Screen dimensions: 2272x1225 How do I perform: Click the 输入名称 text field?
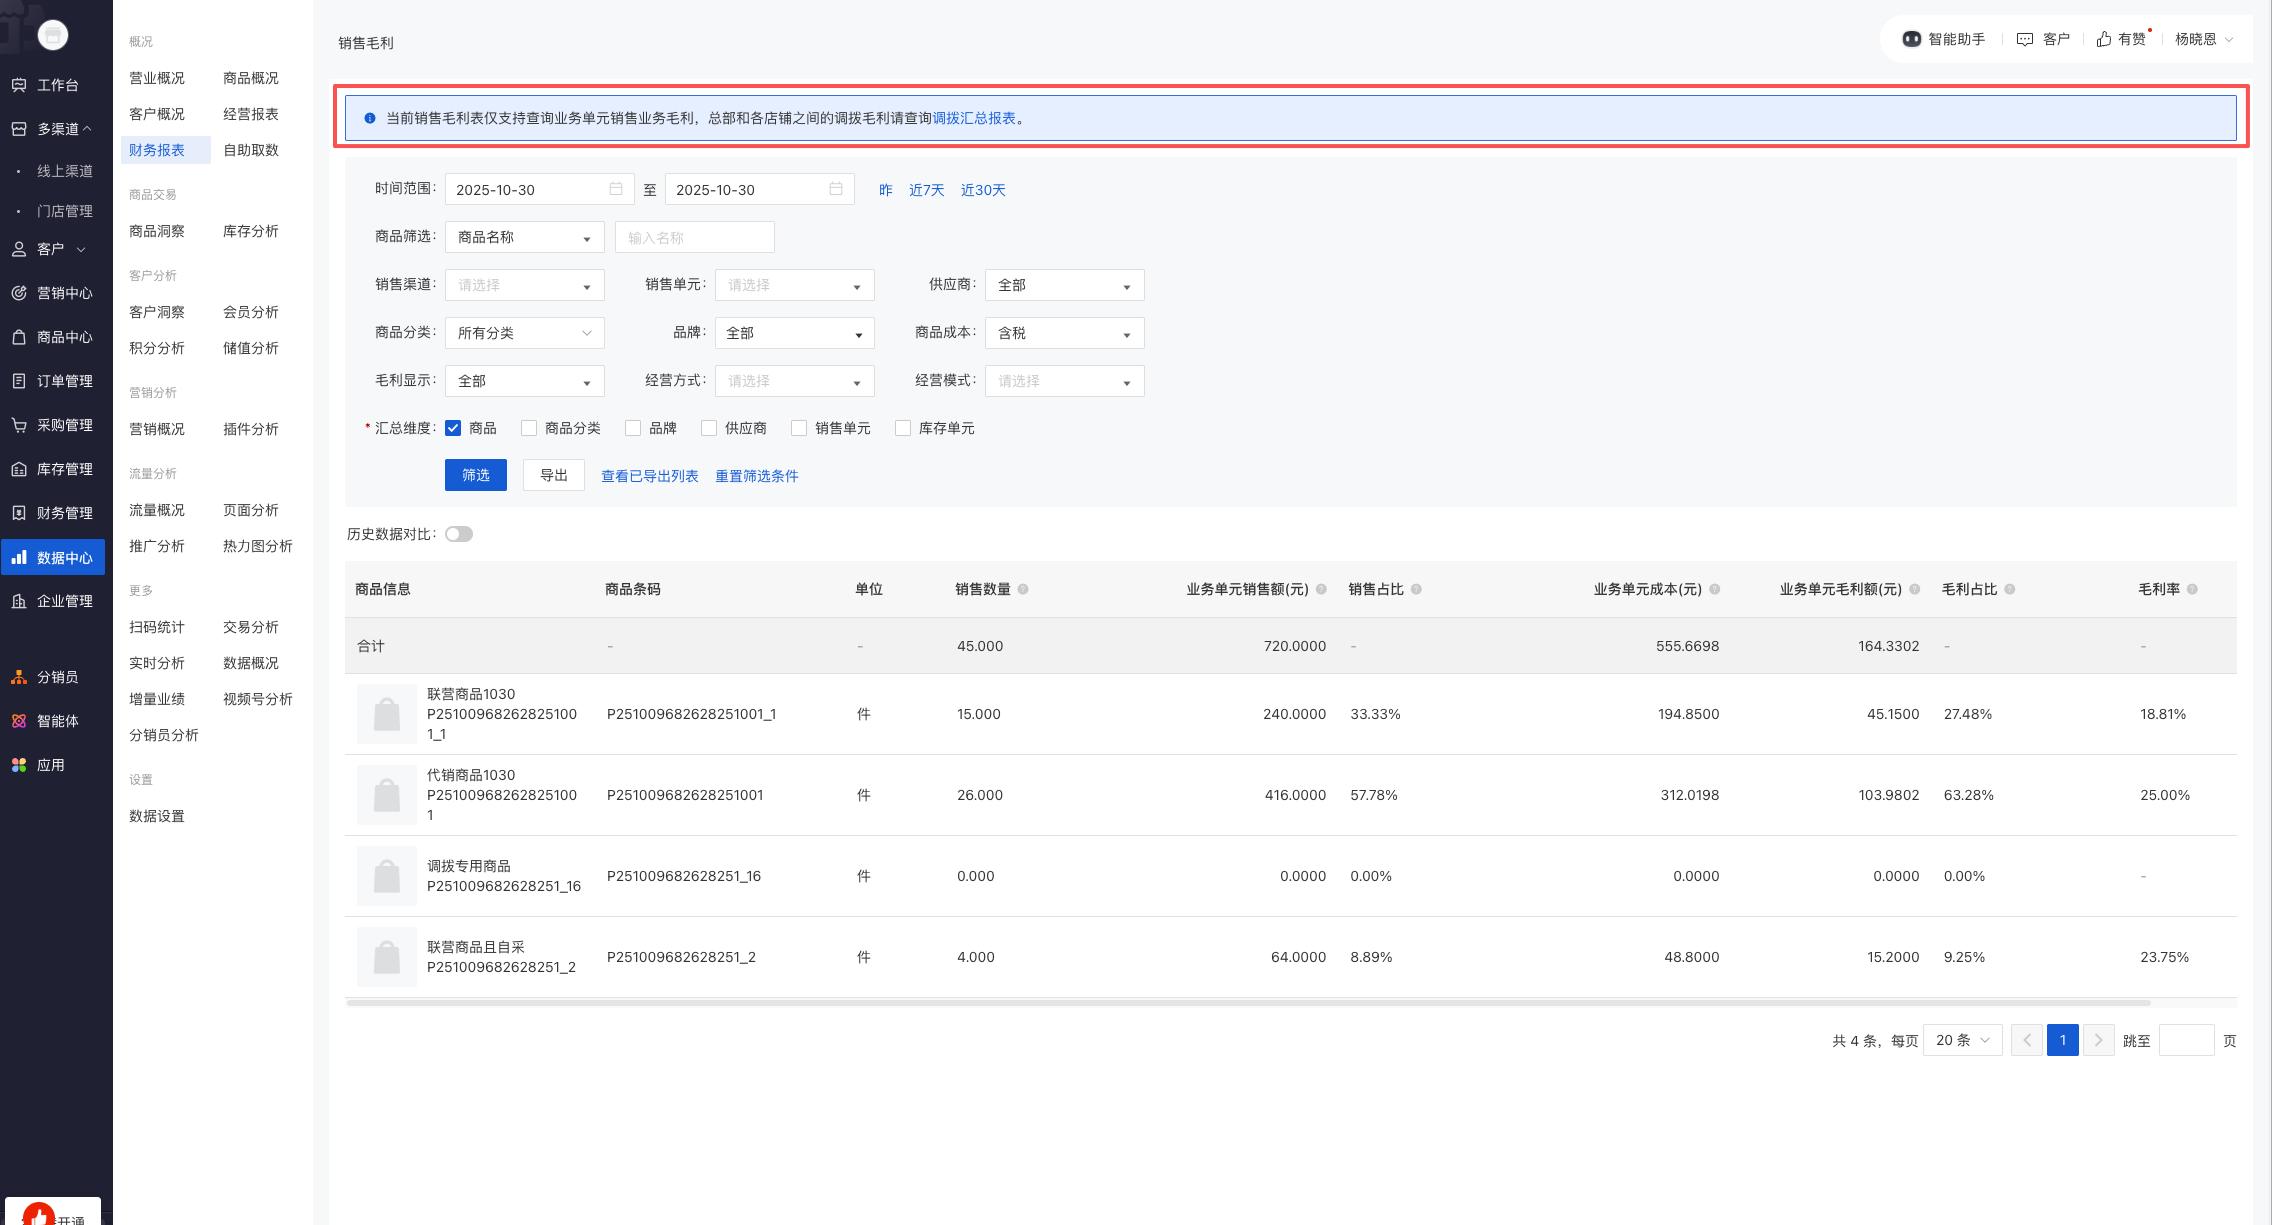point(694,237)
